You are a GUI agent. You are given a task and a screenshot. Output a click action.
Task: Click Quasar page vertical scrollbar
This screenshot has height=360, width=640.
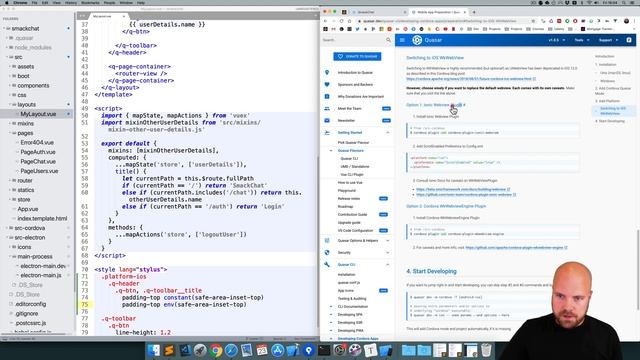638,269
